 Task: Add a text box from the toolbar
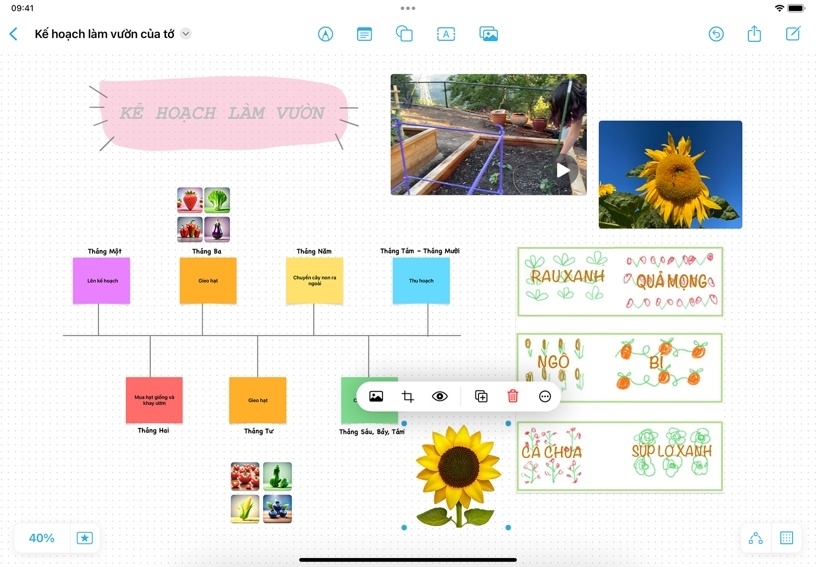(x=446, y=34)
